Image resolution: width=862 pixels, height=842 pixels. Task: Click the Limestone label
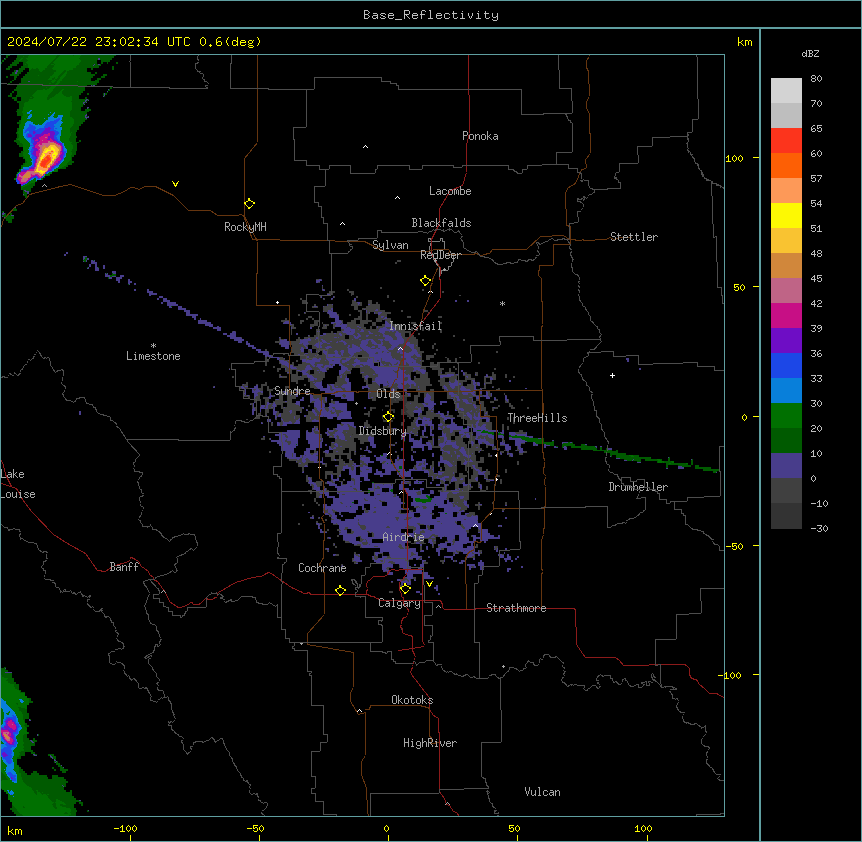(x=153, y=356)
